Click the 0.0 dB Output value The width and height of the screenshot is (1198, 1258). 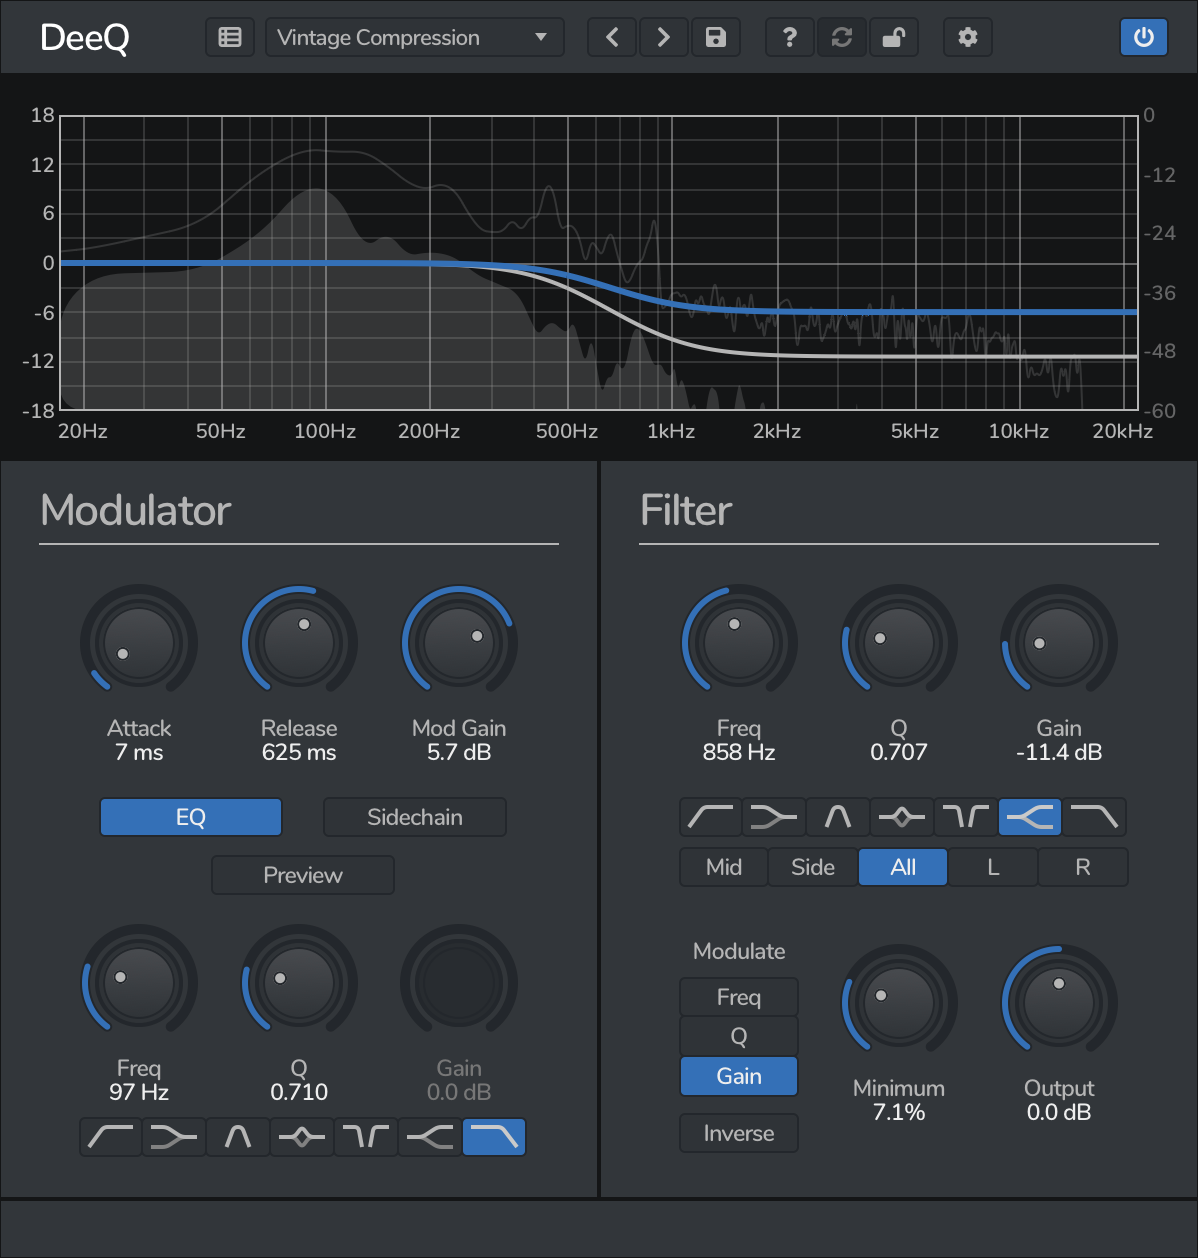coord(1059,1112)
